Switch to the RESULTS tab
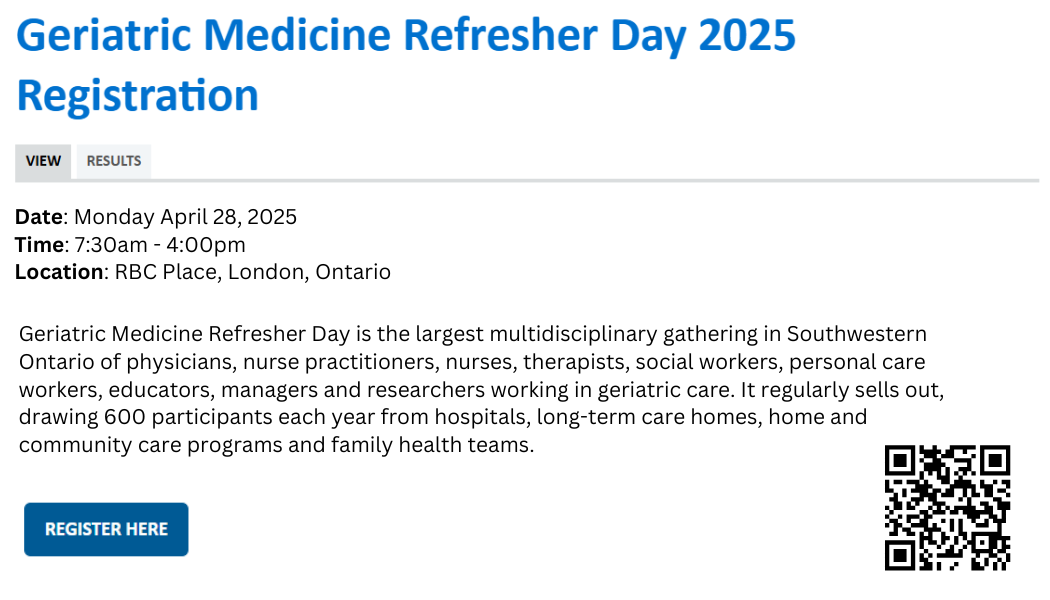The image size is (1050, 600). tap(114, 161)
